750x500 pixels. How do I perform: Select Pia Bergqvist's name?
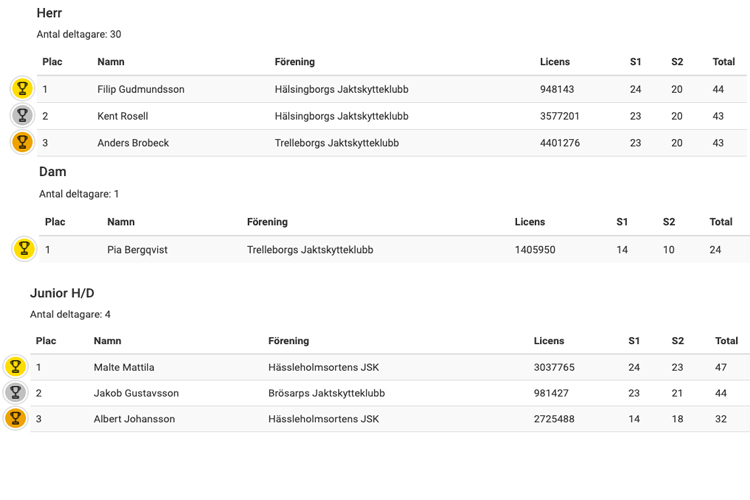coord(137,250)
